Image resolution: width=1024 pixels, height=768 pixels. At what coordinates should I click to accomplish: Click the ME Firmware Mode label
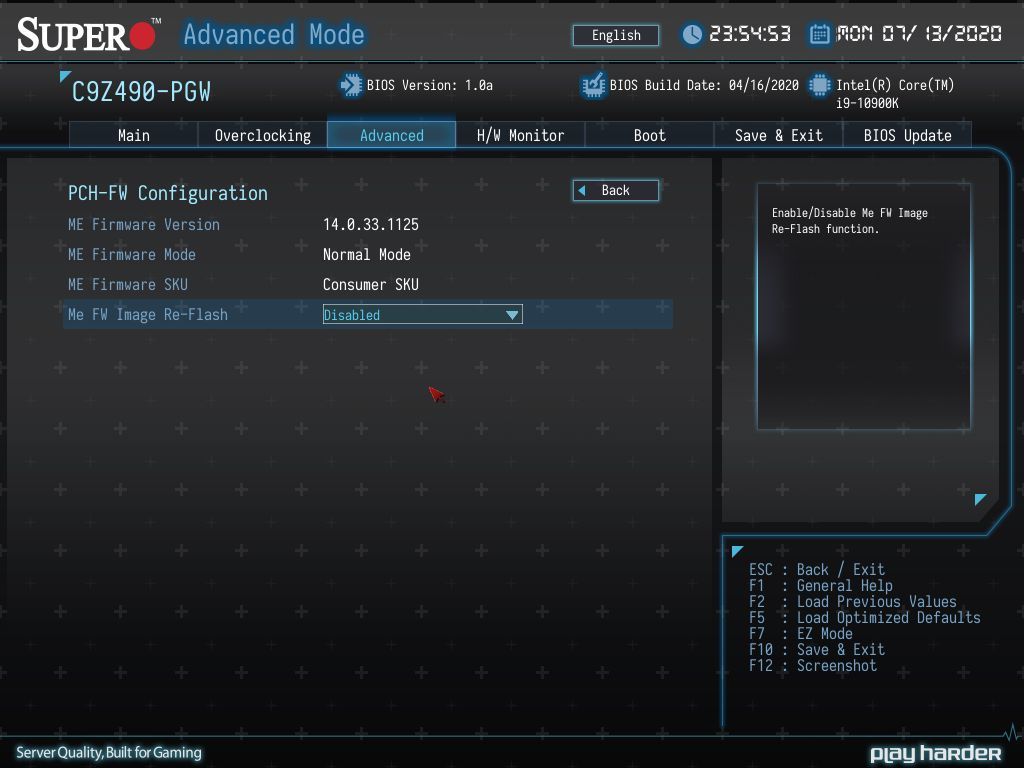click(x=132, y=255)
